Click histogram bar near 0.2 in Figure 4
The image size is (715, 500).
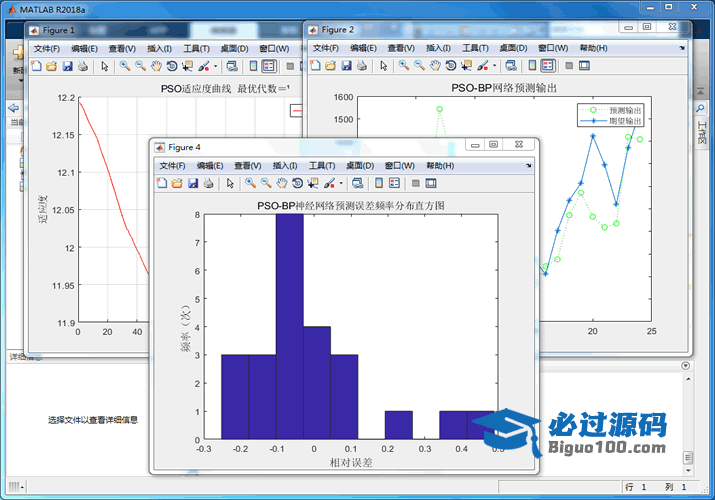(399, 425)
